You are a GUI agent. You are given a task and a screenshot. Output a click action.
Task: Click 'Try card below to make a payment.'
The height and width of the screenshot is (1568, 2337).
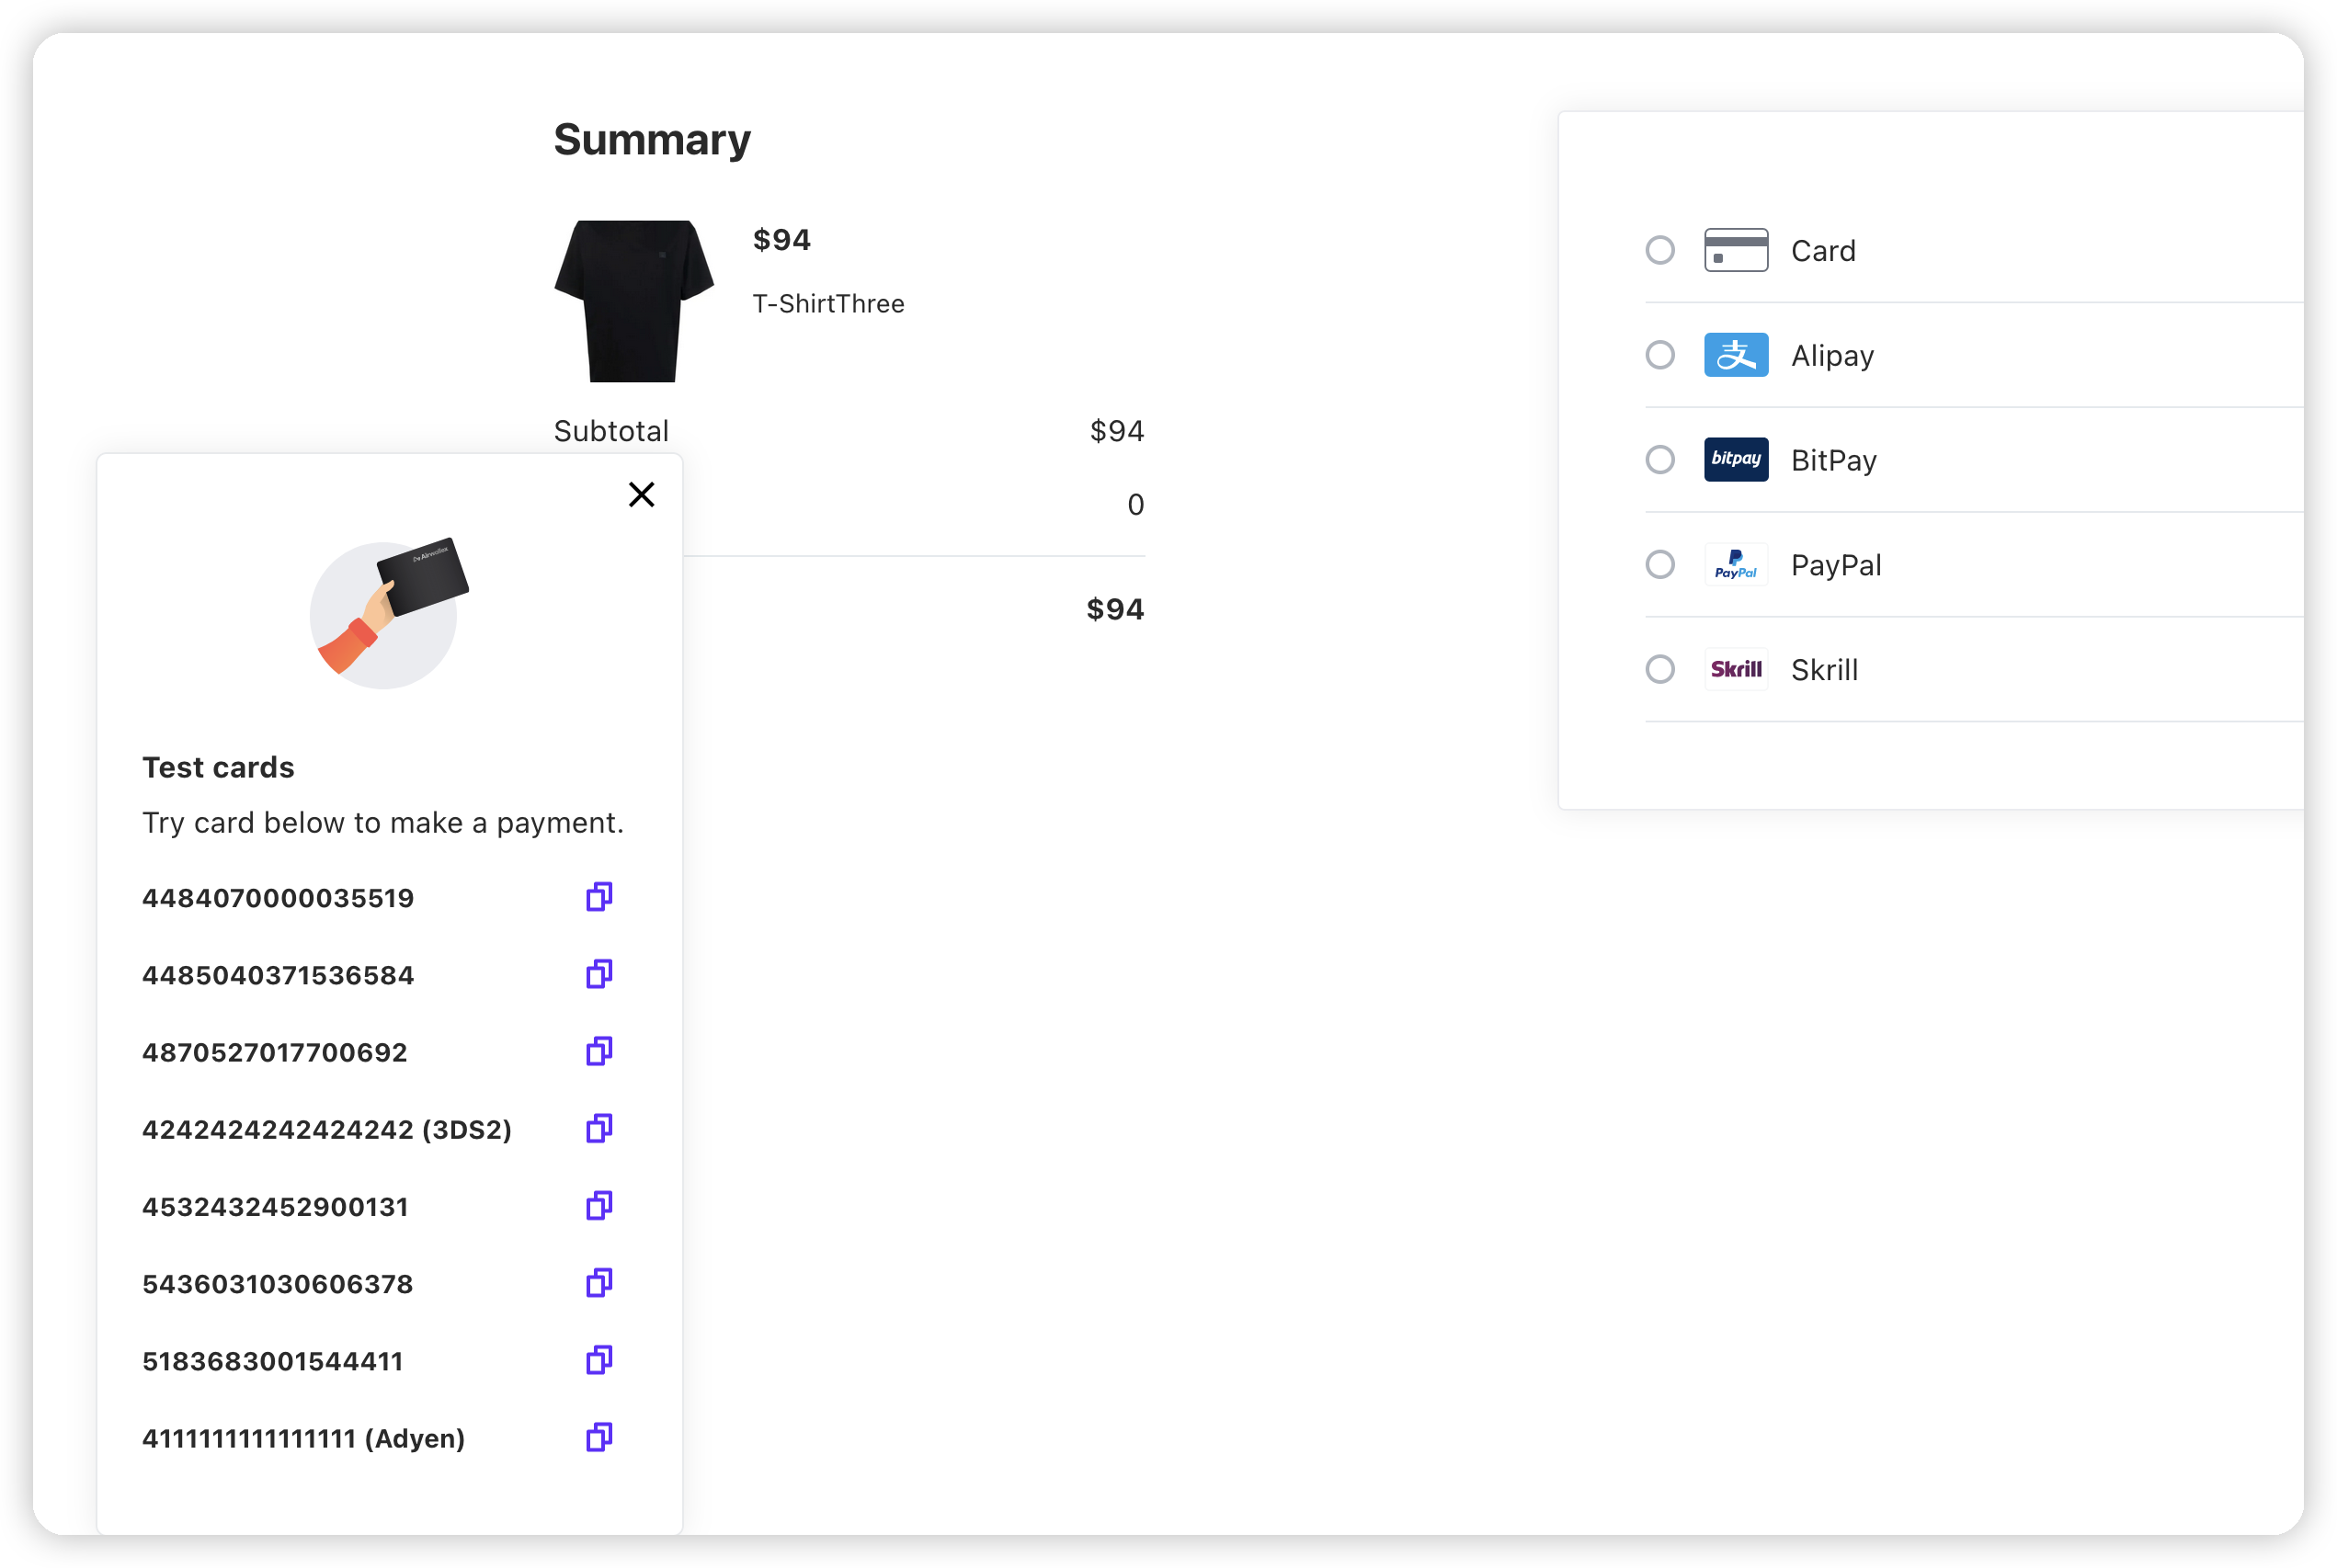click(383, 823)
